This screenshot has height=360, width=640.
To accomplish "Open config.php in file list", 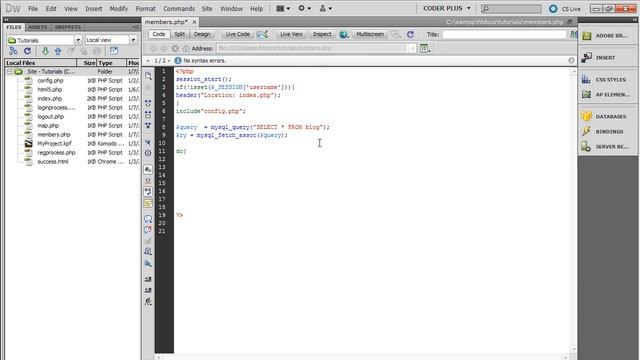I will coord(50,81).
